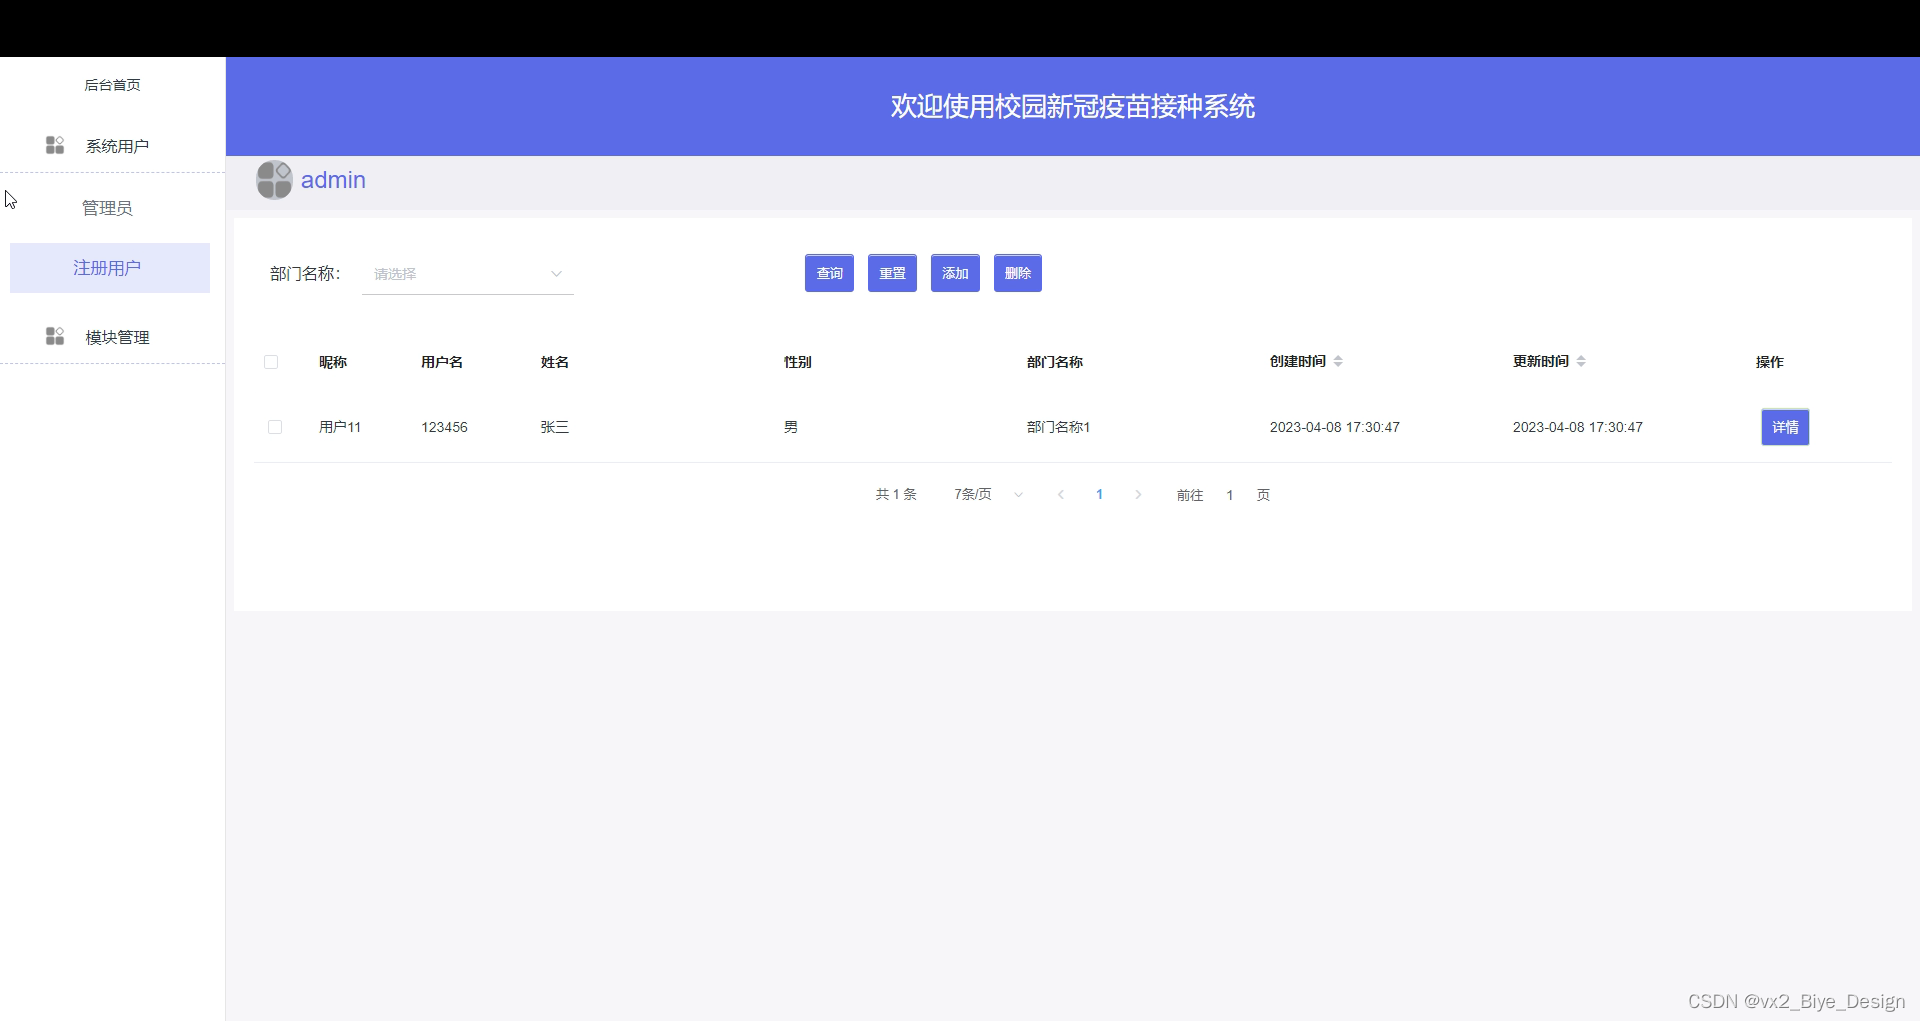Open 后台首页 in sidebar
Image resolution: width=1920 pixels, height=1021 pixels.
tap(112, 85)
